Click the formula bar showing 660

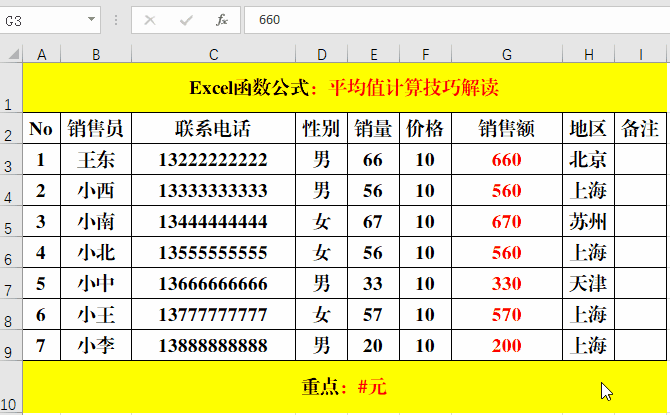click(457, 20)
